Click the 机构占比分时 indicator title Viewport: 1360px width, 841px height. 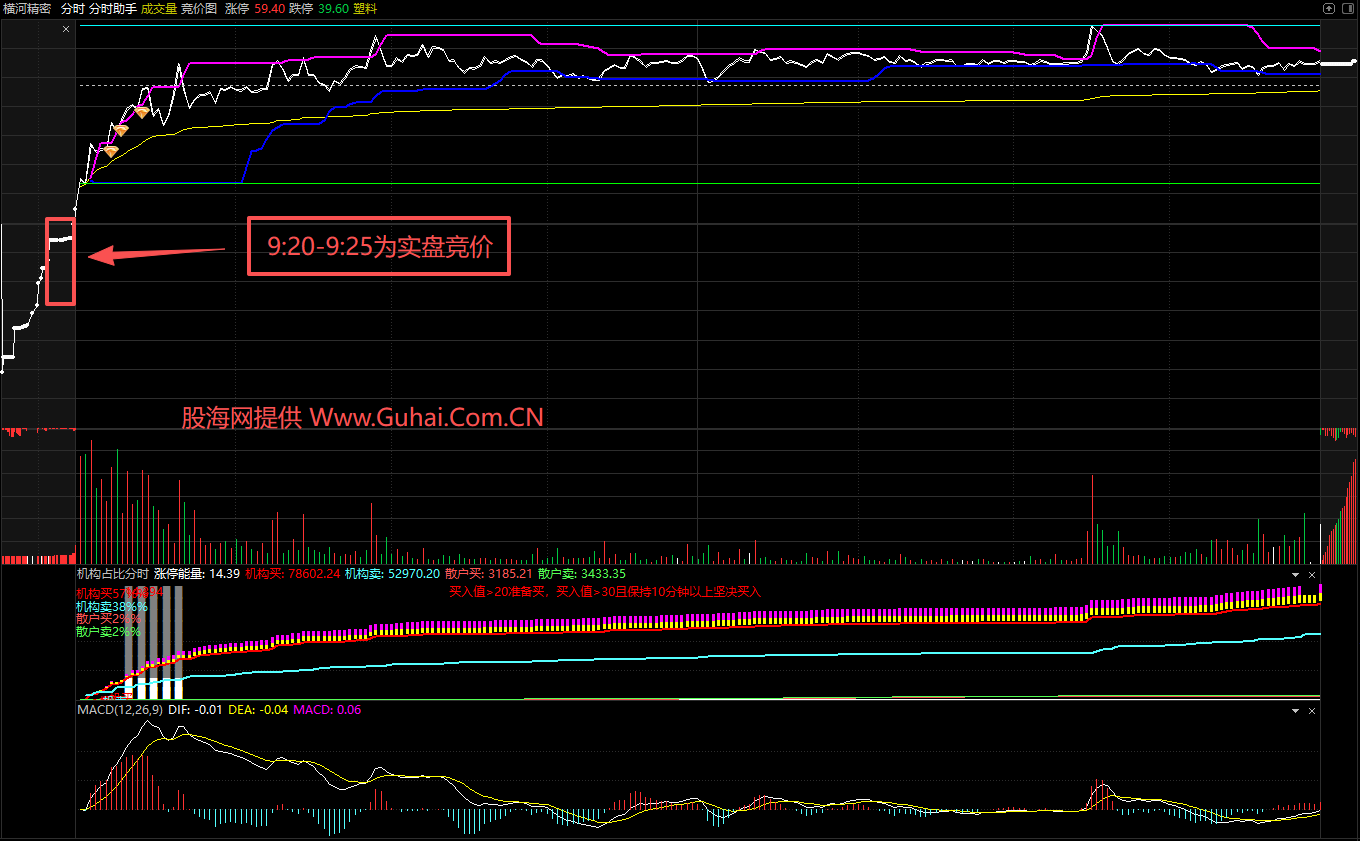pyautogui.click(x=112, y=574)
